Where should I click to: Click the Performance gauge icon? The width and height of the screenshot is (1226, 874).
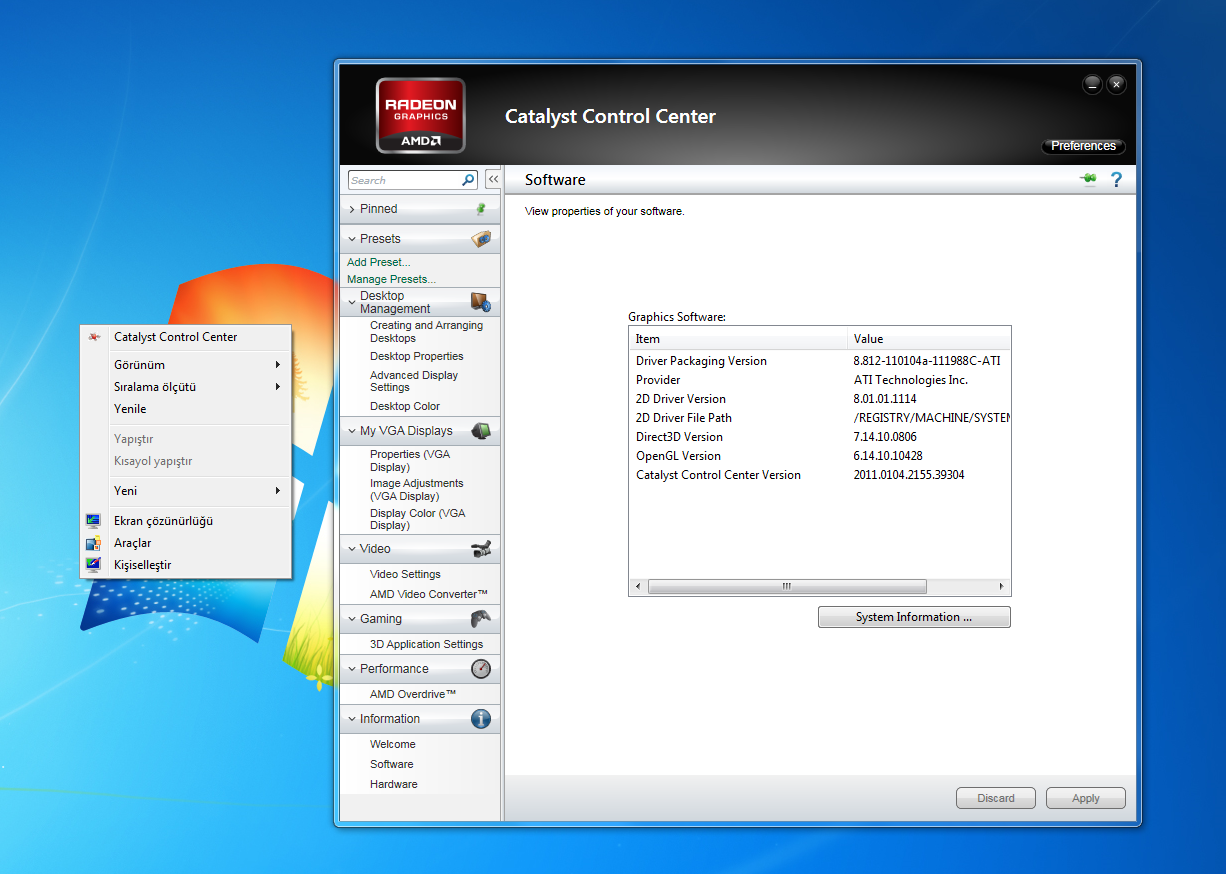(x=481, y=669)
